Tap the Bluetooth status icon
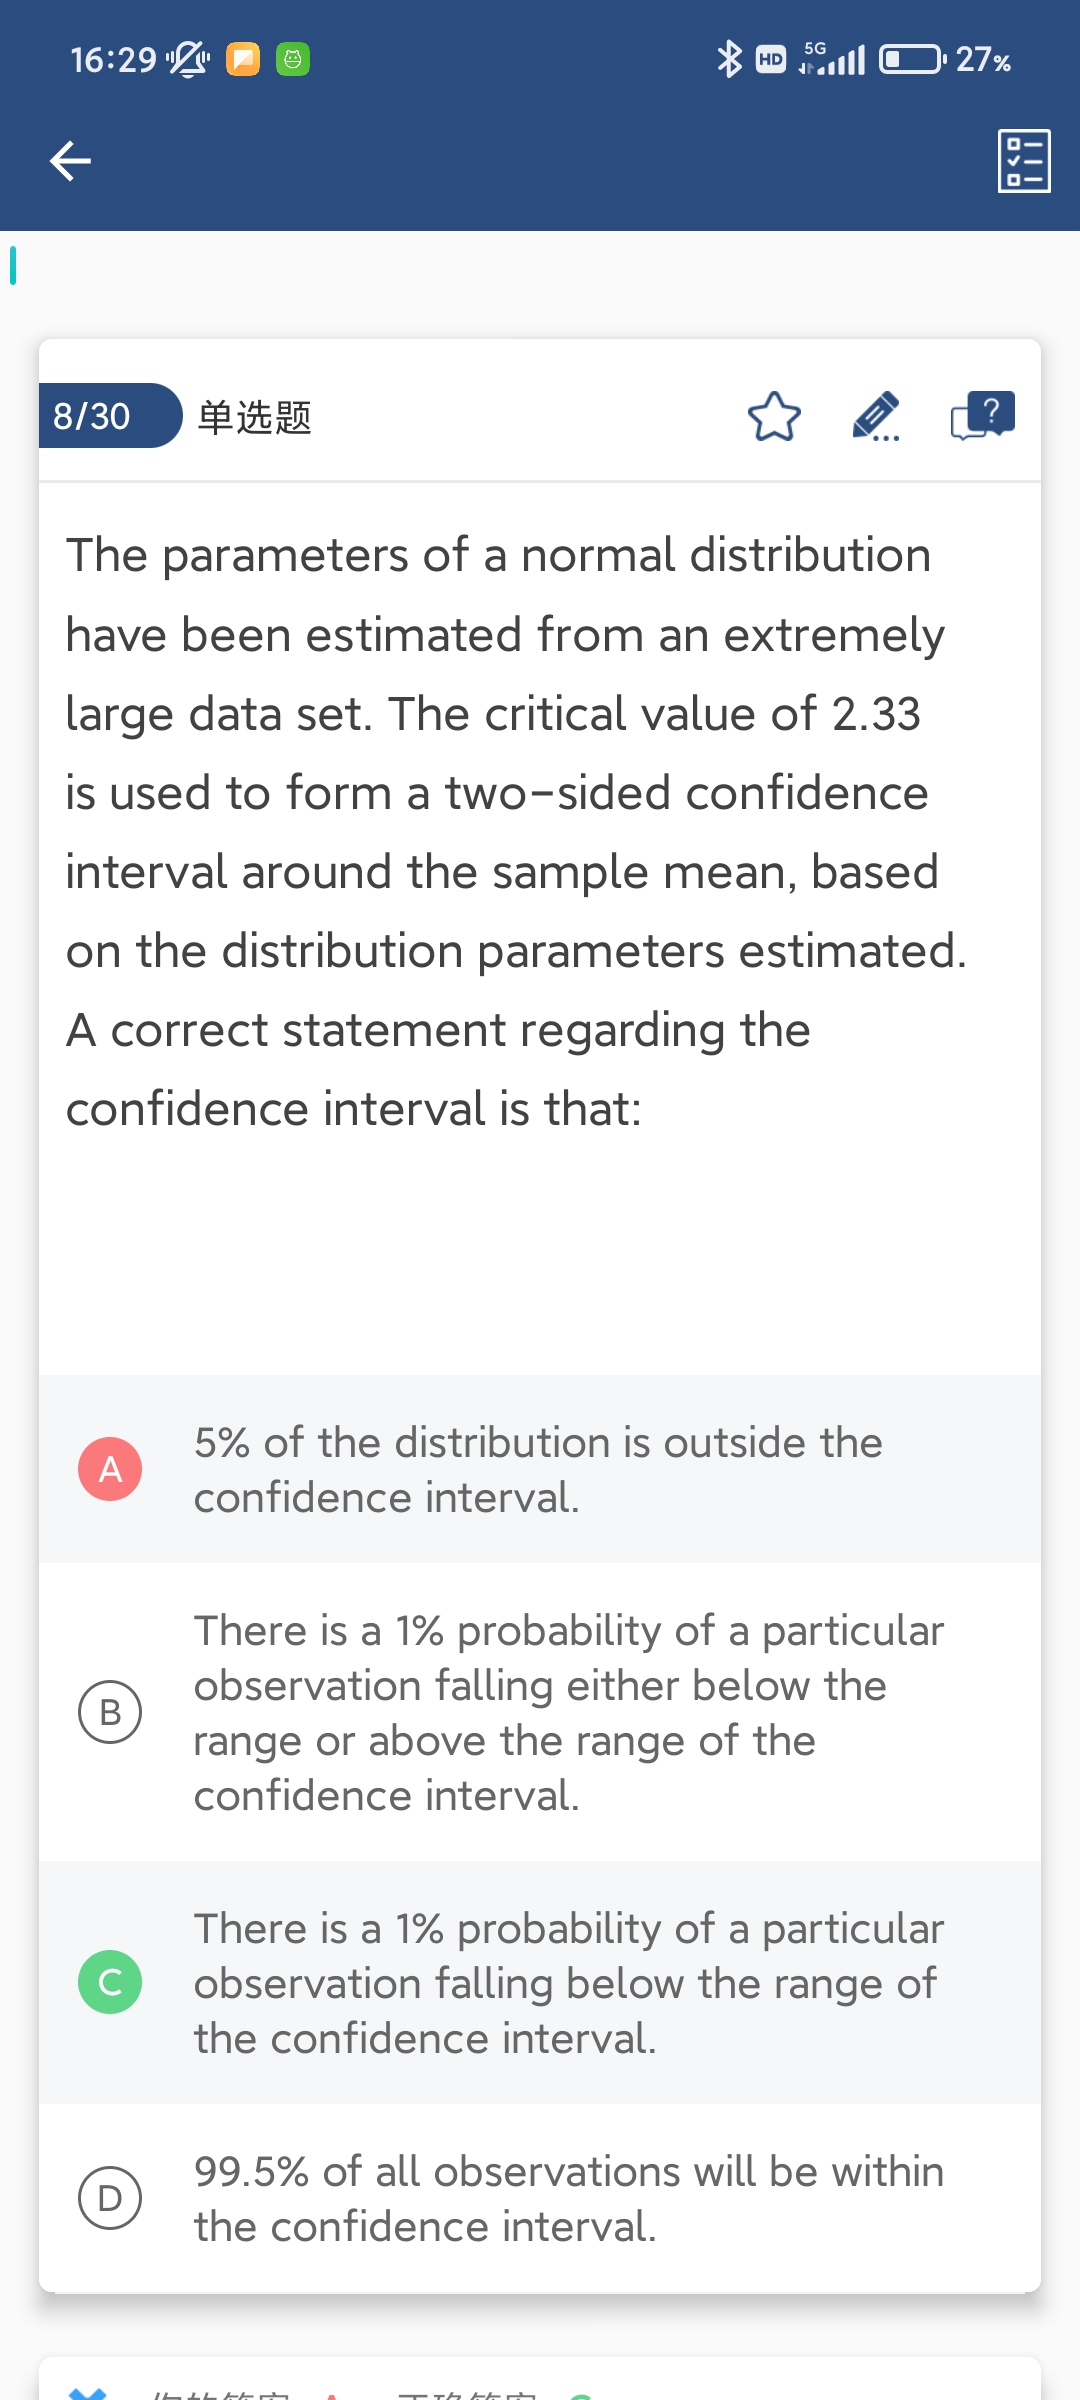Image resolution: width=1080 pixels, height=2400 pixels. (729, 59)
